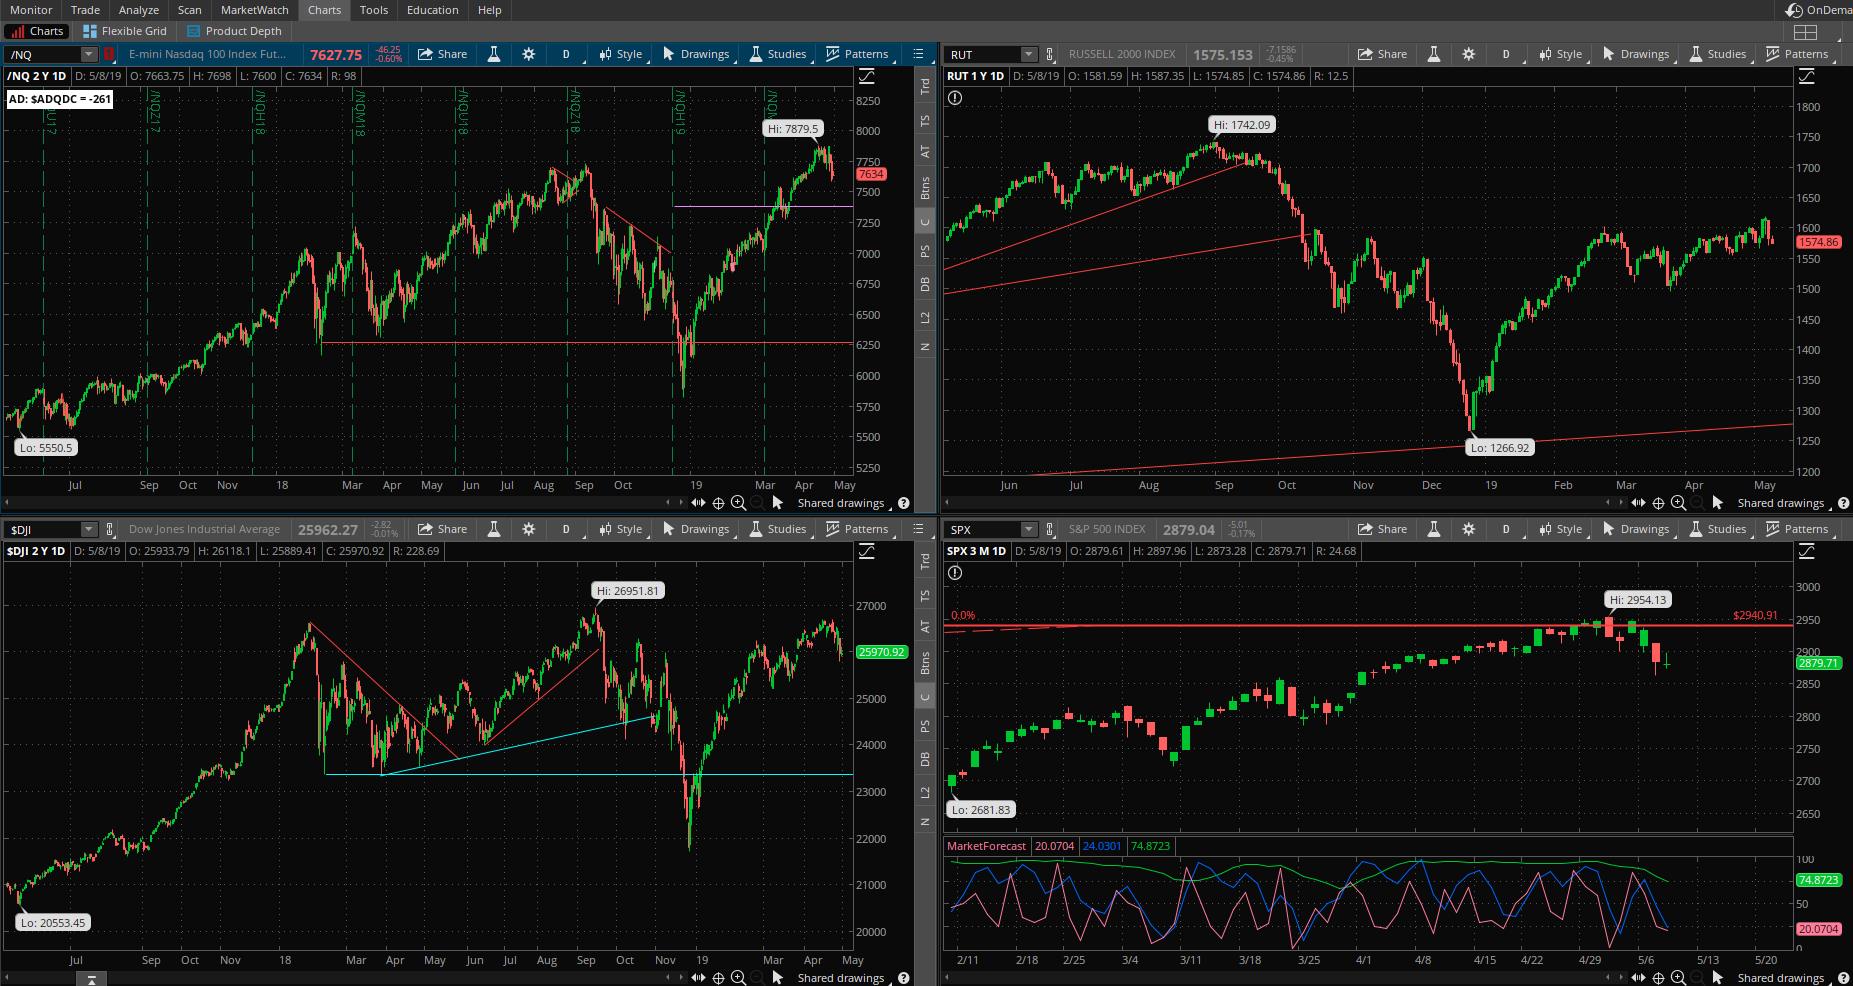Screen dimensions: 1853x986
Task: Click the link icon next to RUT symbol
Action: click(1050, 54)
